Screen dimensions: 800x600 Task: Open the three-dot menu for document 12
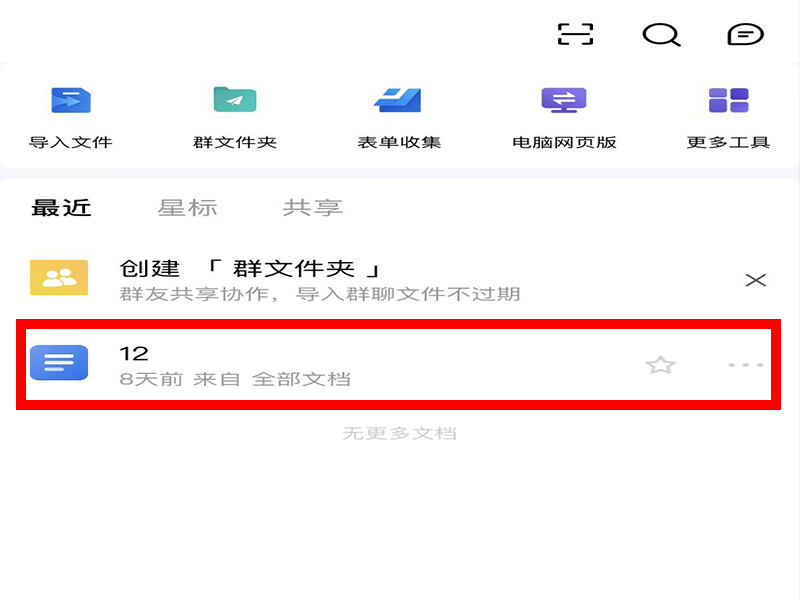point(745,365)
